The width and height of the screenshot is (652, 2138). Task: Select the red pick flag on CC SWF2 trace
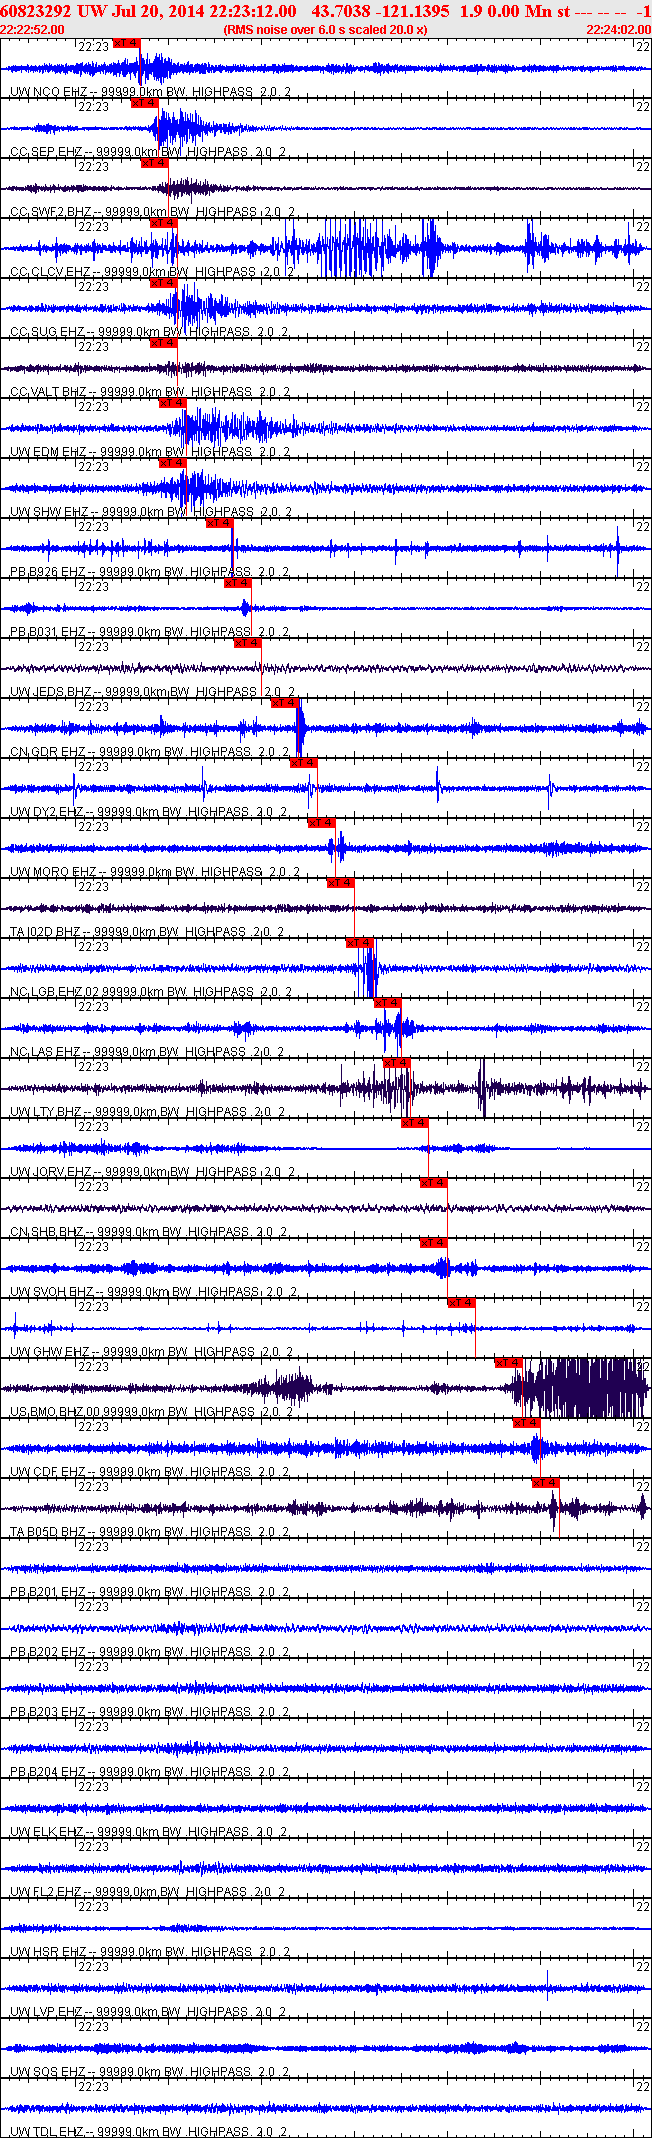[155, 163]
